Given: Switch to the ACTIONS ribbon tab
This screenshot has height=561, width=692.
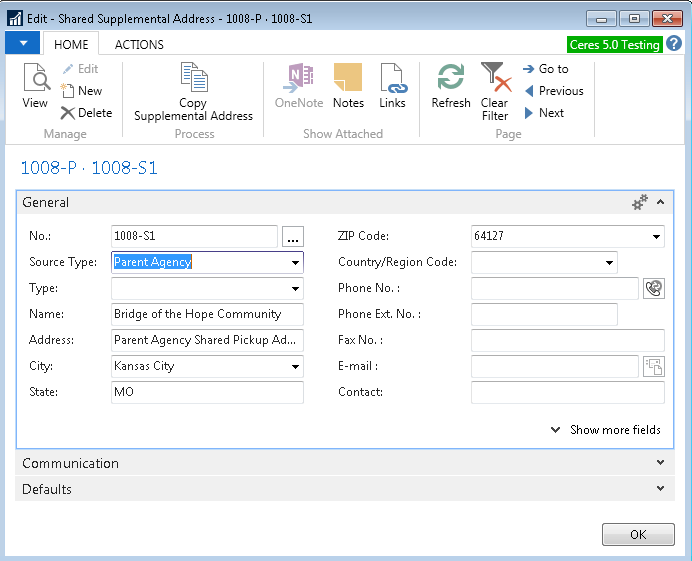Looking at the screenshot, I should pos(139,44).
